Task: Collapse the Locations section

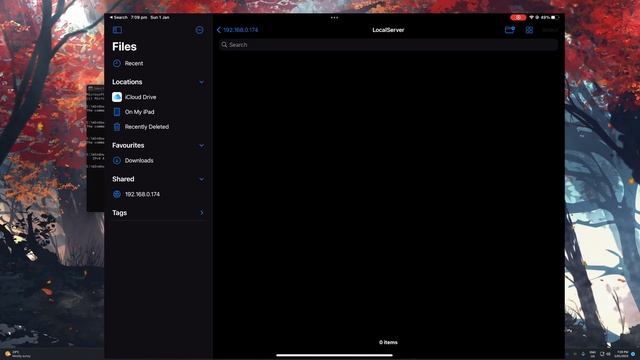Action: (x=202, y=82)
